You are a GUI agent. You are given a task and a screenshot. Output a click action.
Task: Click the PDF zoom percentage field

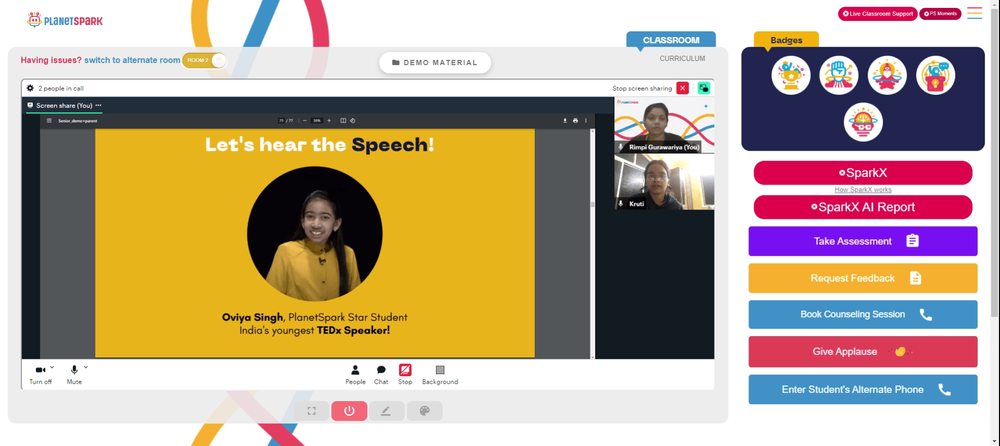tap(316, 121)
